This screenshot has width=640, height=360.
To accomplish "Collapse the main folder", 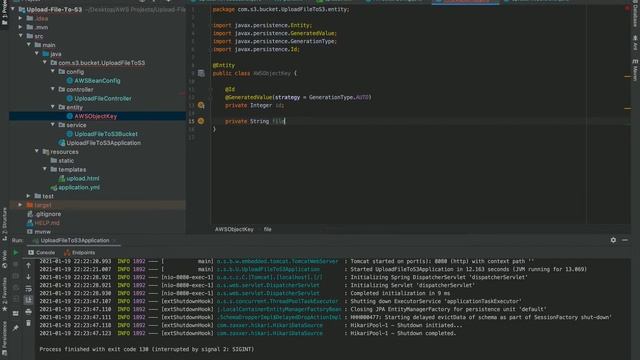I will pos(29,45).
